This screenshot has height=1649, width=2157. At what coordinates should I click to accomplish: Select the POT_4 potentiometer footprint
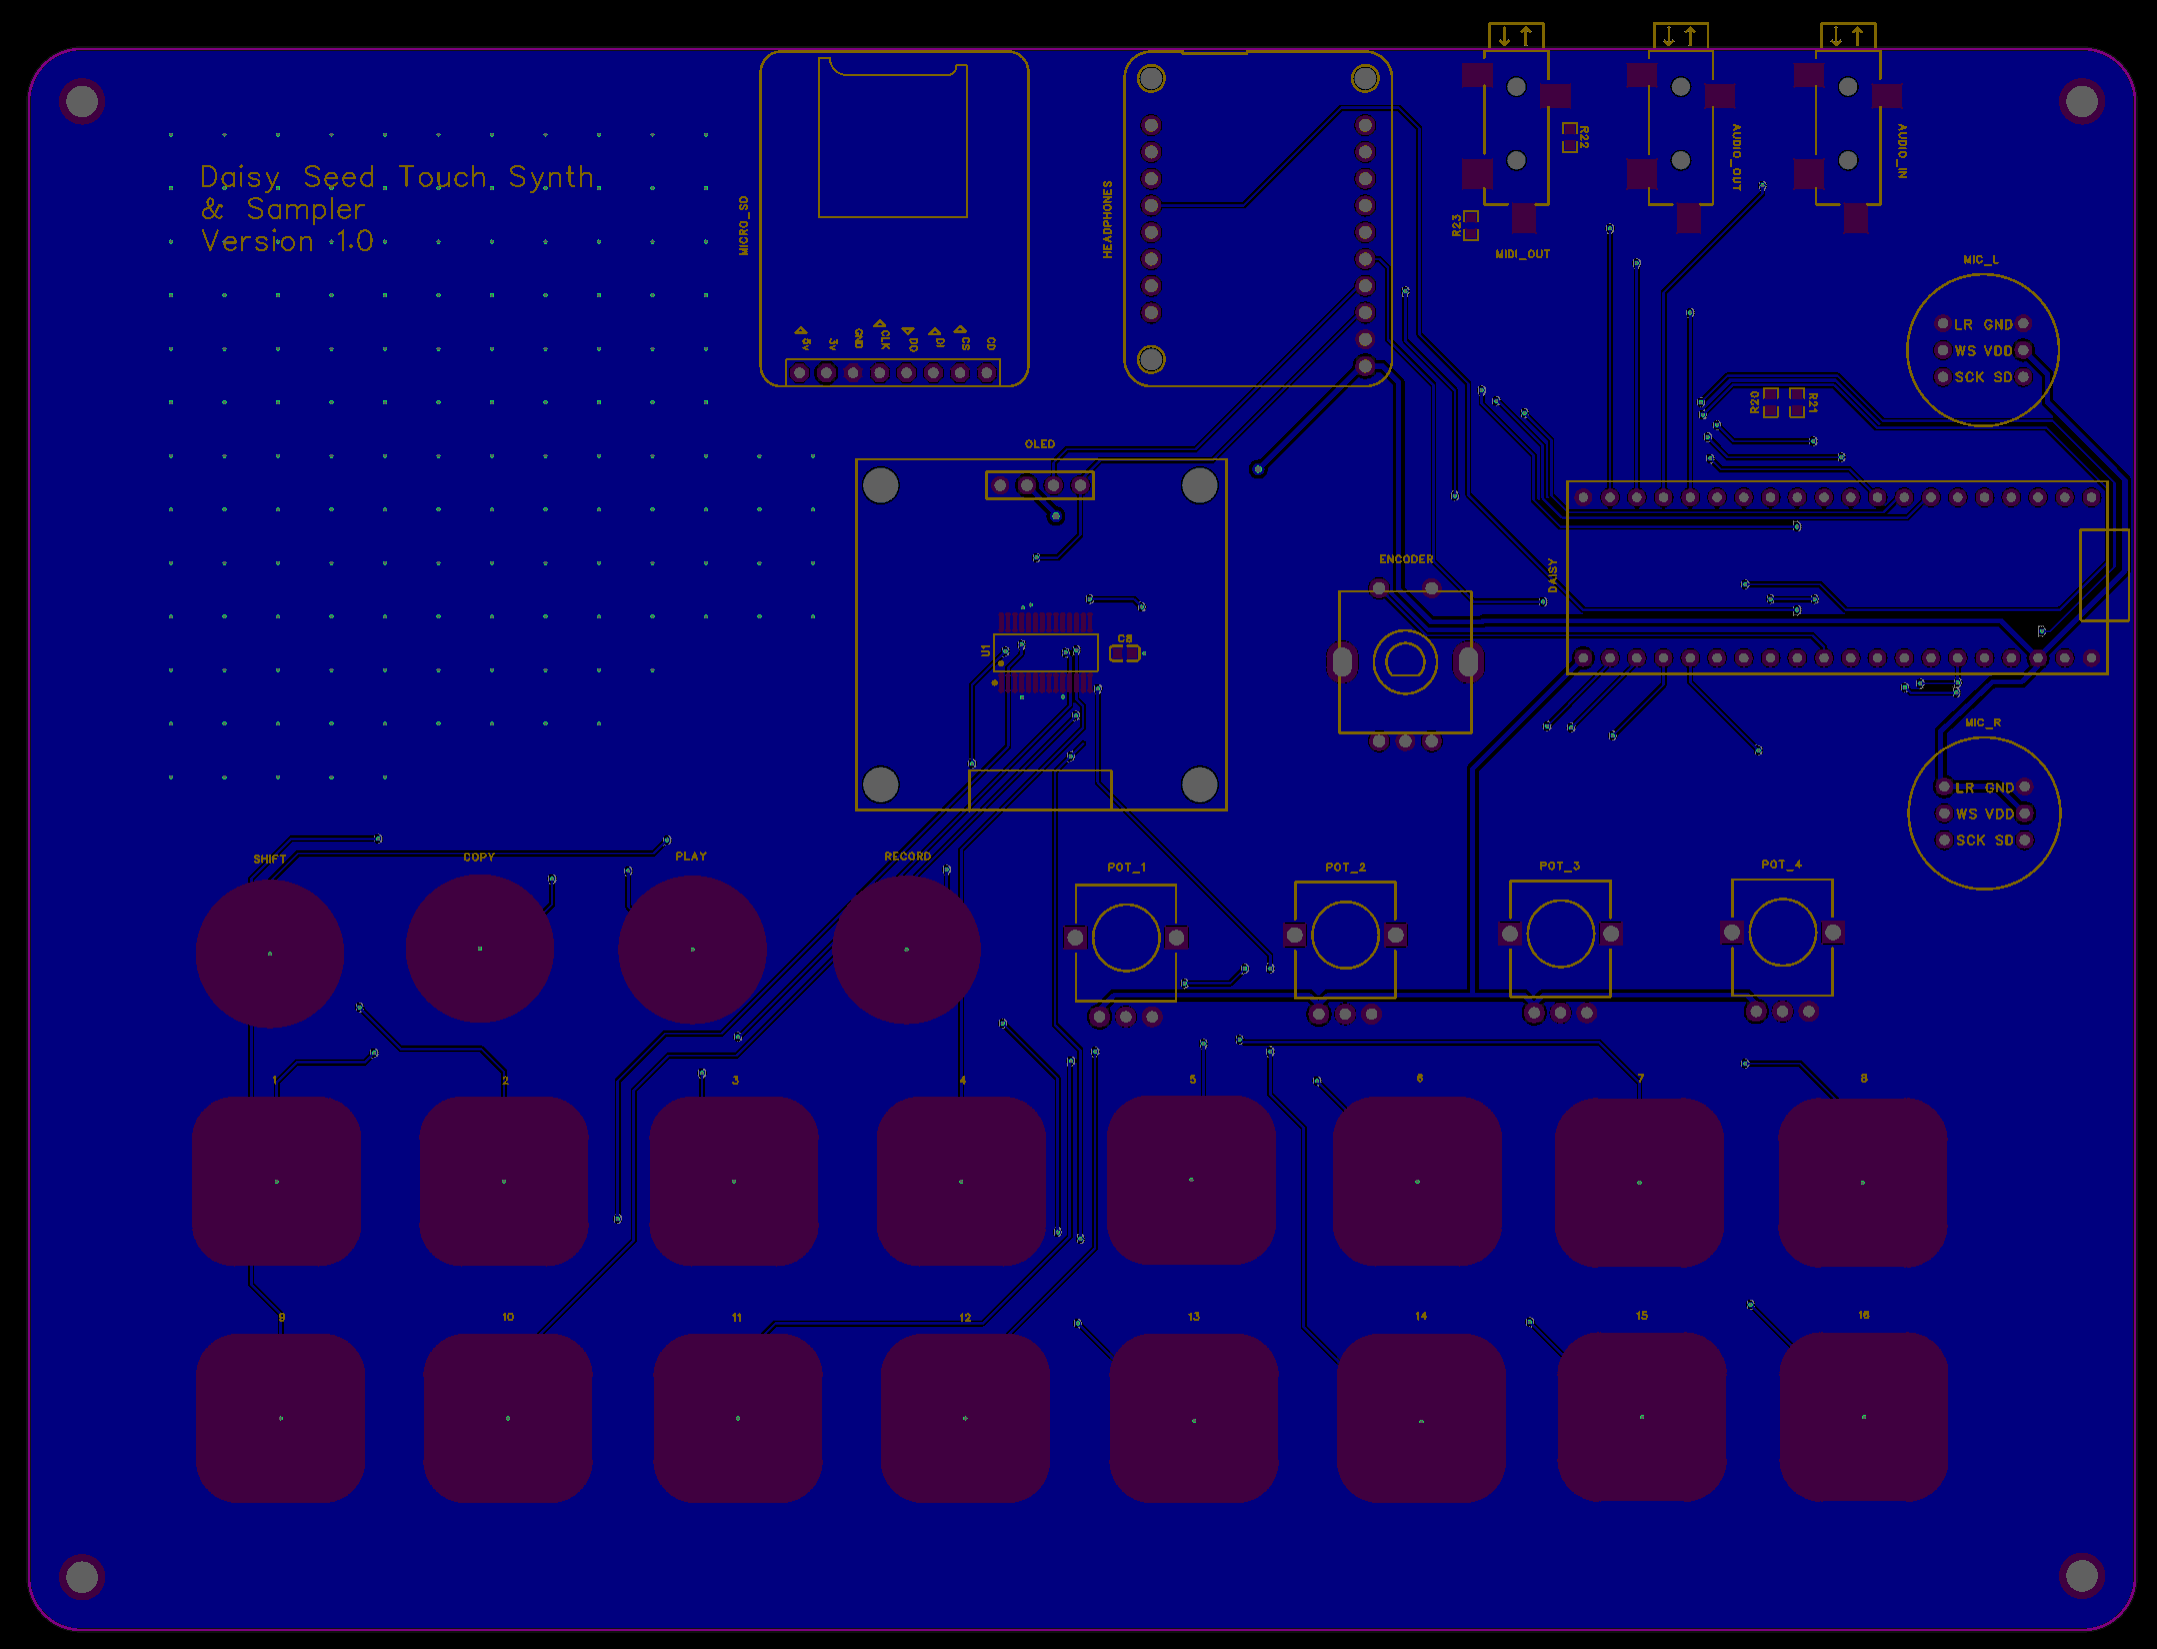[1782, 933]
